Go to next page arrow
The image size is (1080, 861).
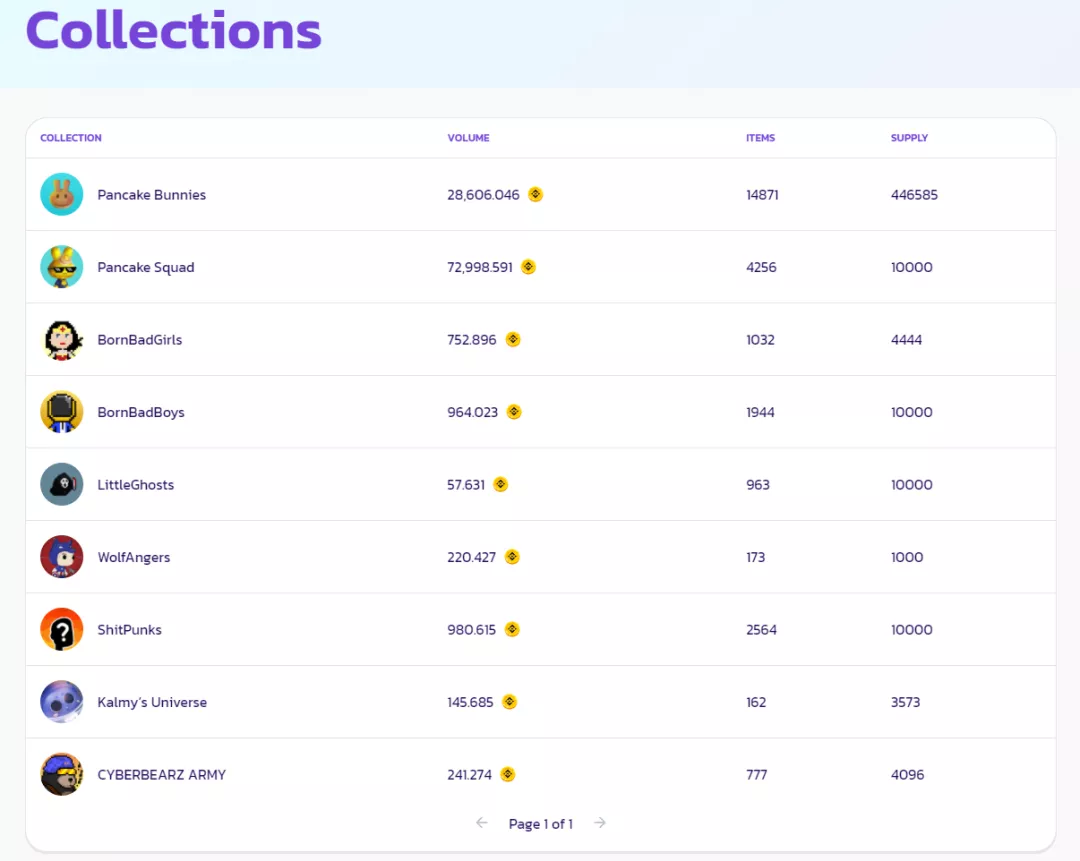pos(600,823)
